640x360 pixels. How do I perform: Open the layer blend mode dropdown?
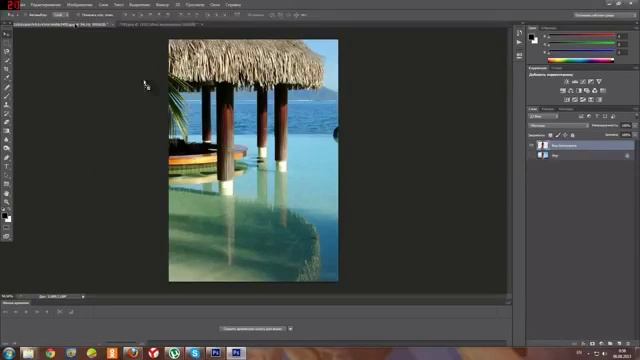pyautogui.click(x=558, y=126)
